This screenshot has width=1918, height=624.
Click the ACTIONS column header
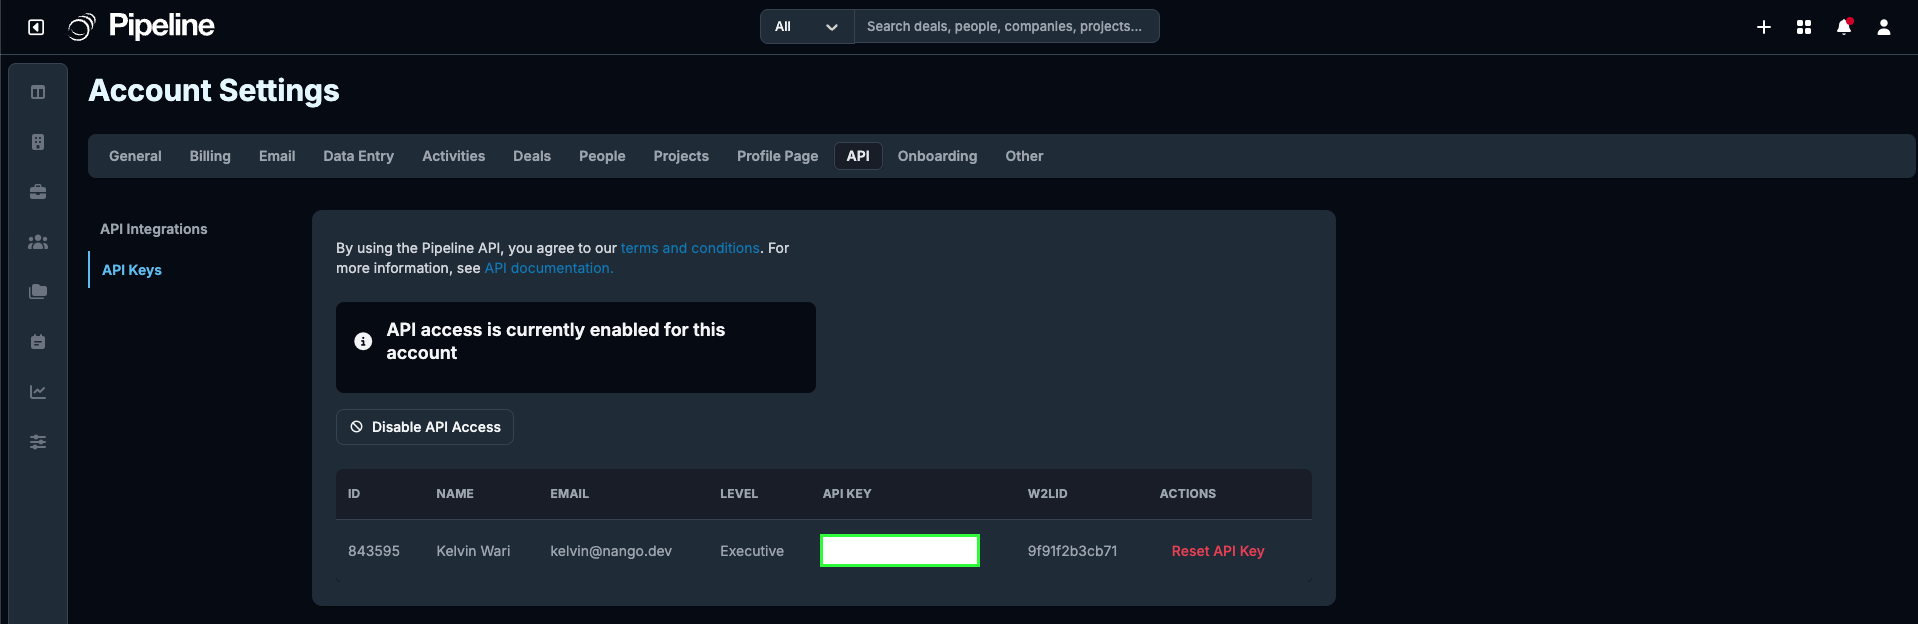click(1188, 494)
